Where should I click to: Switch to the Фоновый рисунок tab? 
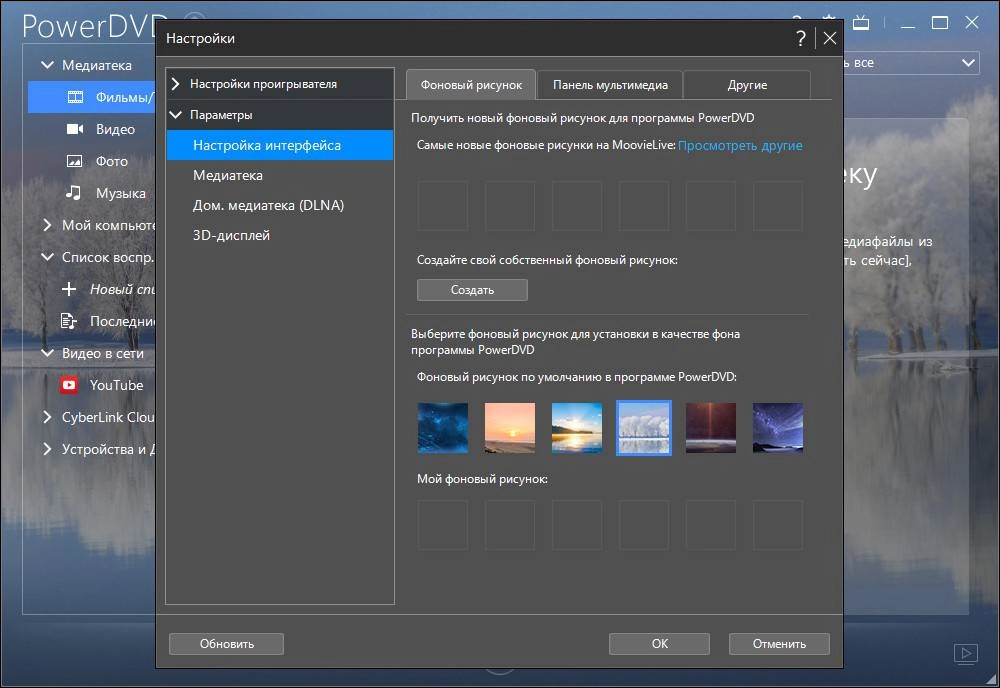(x=471, y=85)
